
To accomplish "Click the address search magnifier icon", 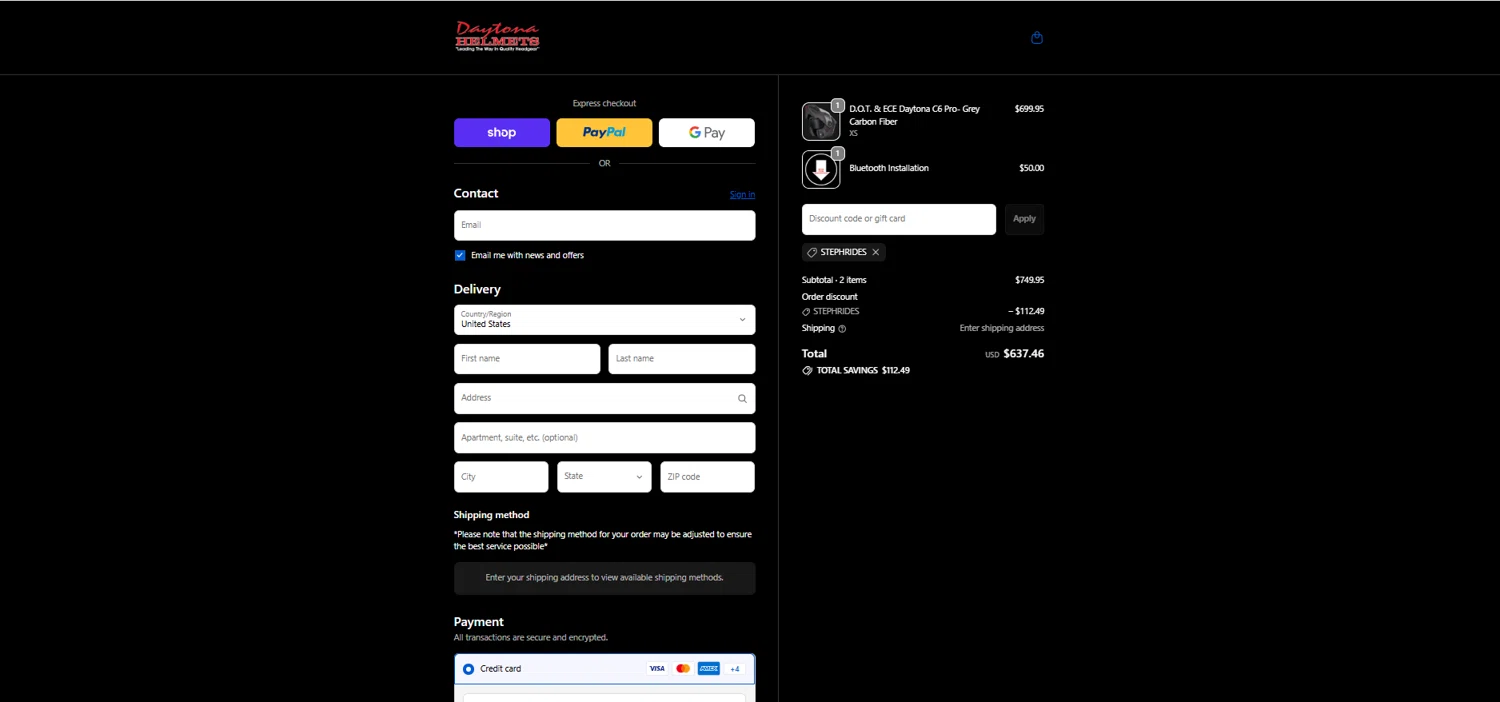I will click(742, 398).
